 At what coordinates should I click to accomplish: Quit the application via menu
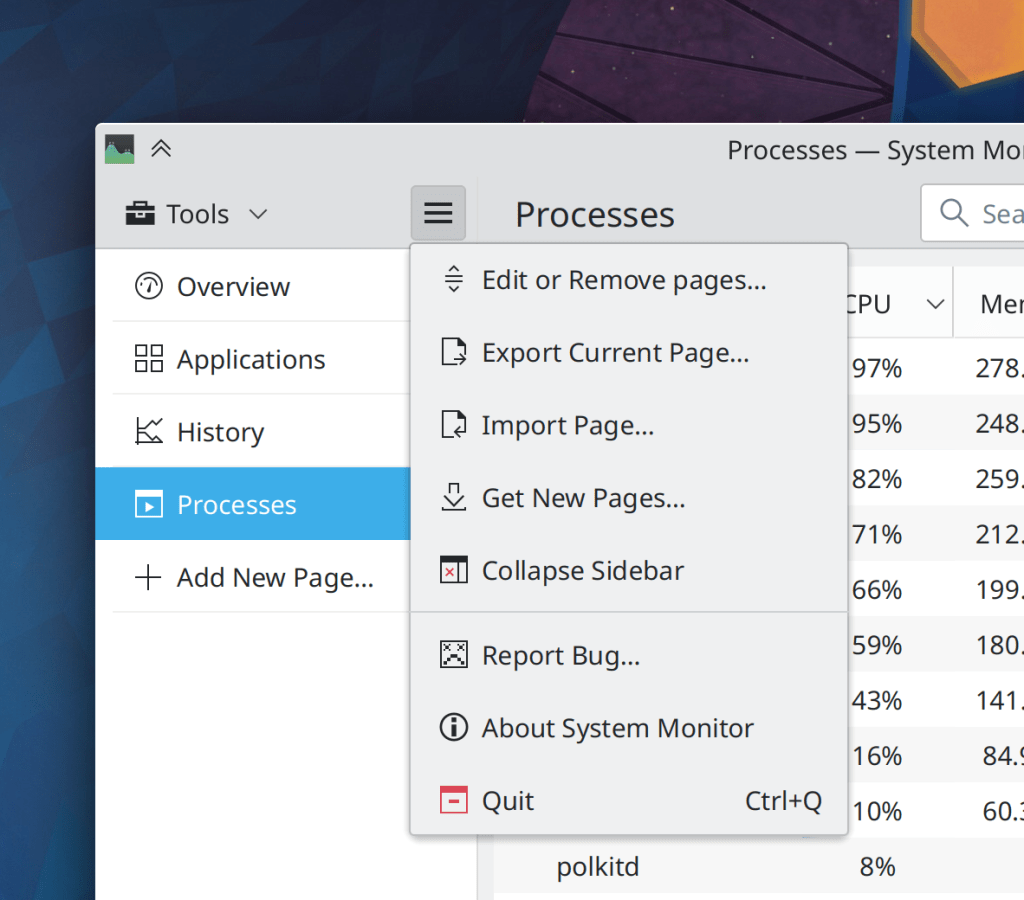click(x=508, y=801)
